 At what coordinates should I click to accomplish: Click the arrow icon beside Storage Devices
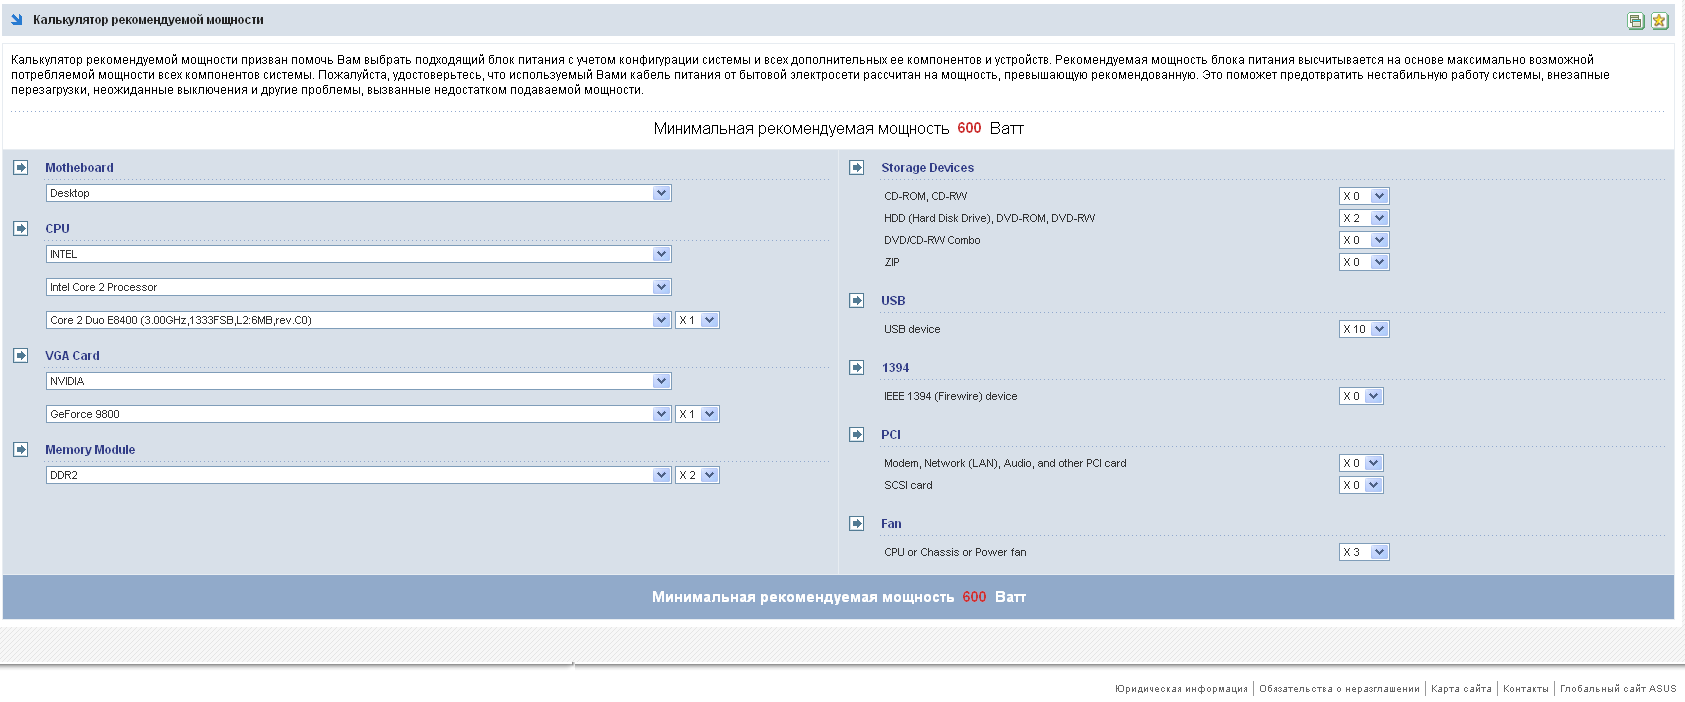coord(857,167)
